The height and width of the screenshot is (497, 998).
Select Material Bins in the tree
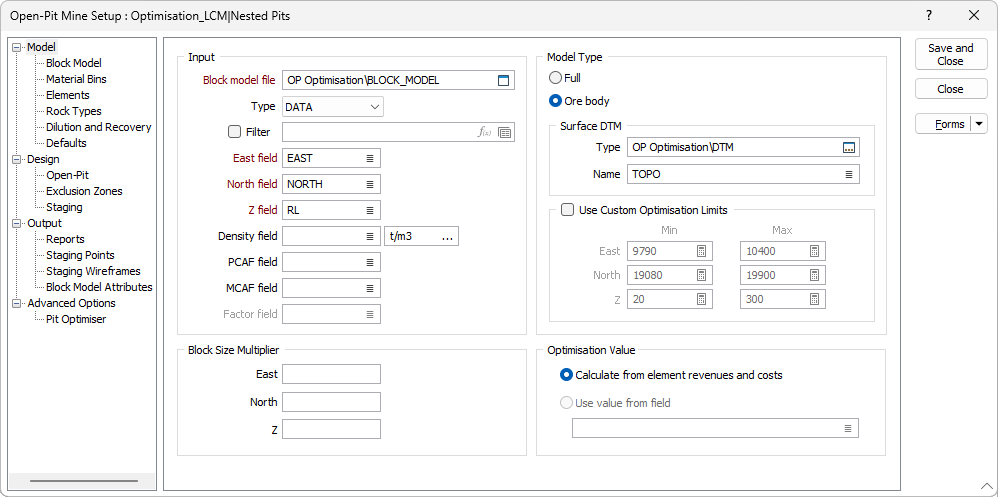pos(76,79)
